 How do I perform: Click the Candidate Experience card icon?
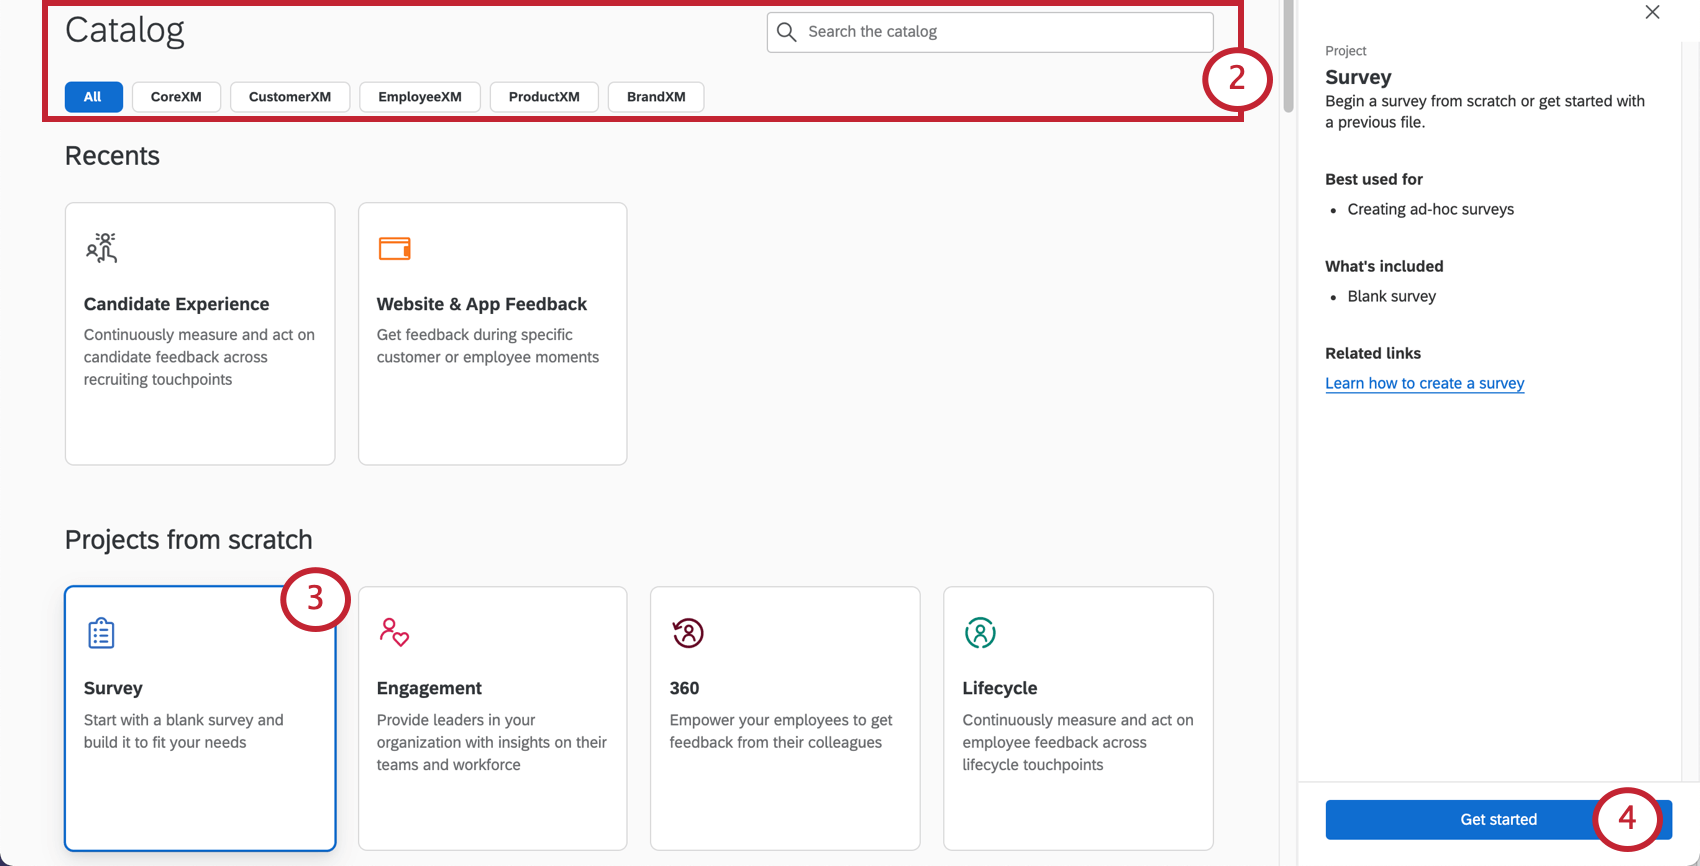pyautogui.click(x=102, y=248)
